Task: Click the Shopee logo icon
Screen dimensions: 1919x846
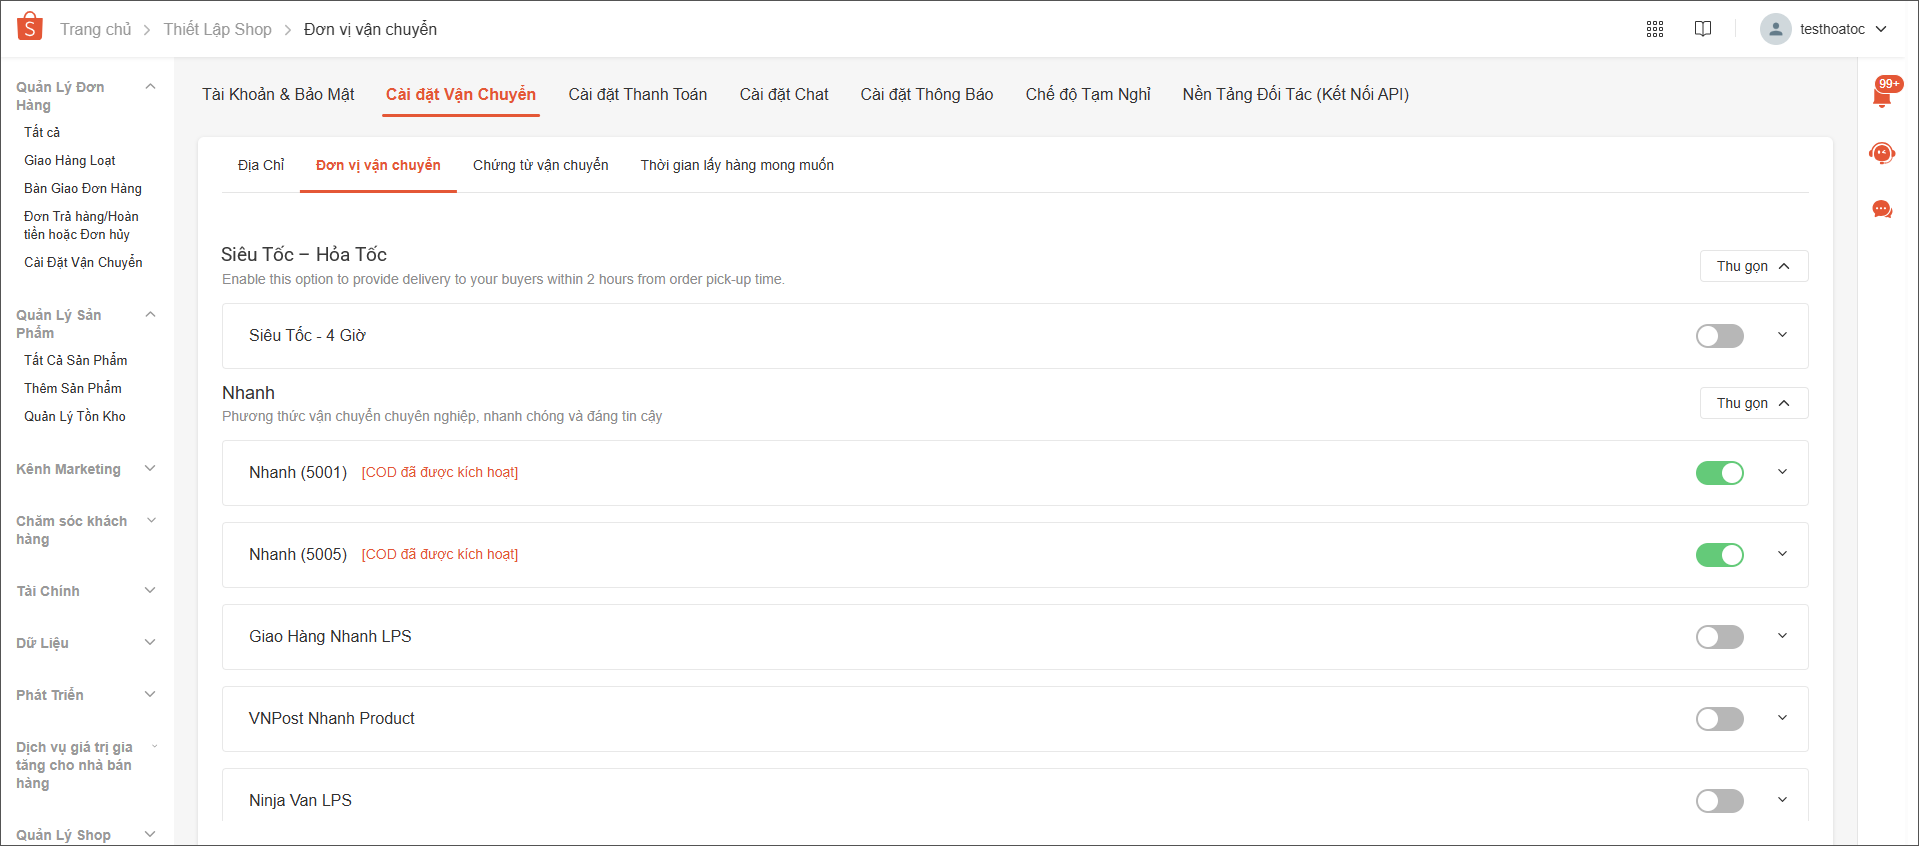Action: [30, 27]
